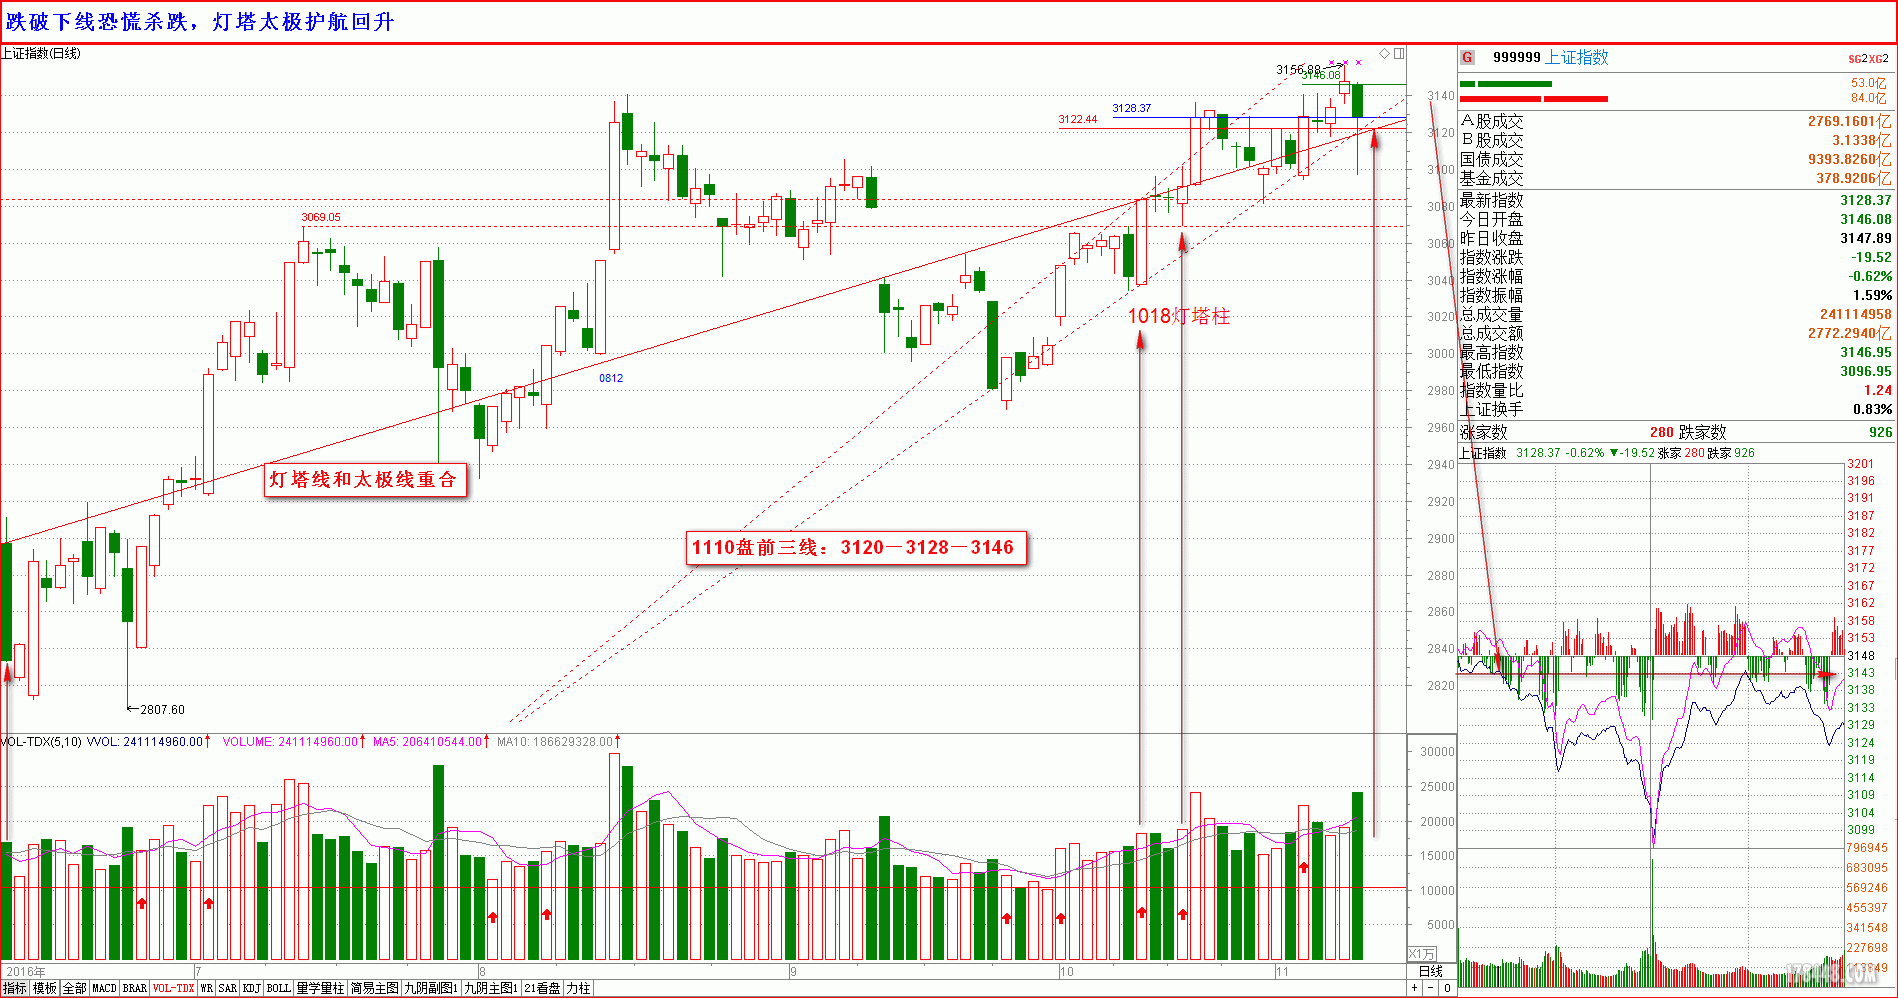Switch to the BRAR indicator
The height and width of the screenshot is (998, 1898).
pos(135,988)
